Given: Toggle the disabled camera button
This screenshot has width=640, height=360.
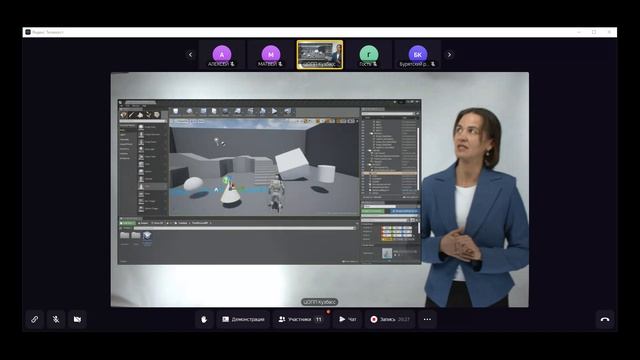Looking at the screenshot, I should (x=77, y=319).
